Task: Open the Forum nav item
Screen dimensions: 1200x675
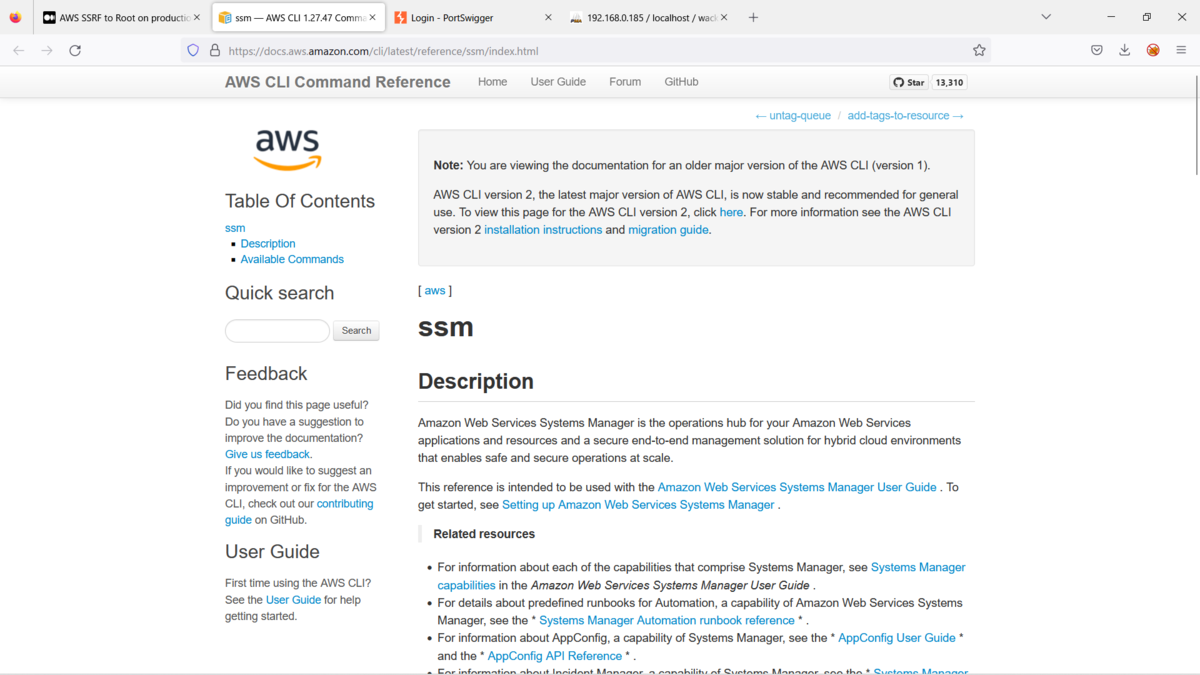Action: point(625,82)
